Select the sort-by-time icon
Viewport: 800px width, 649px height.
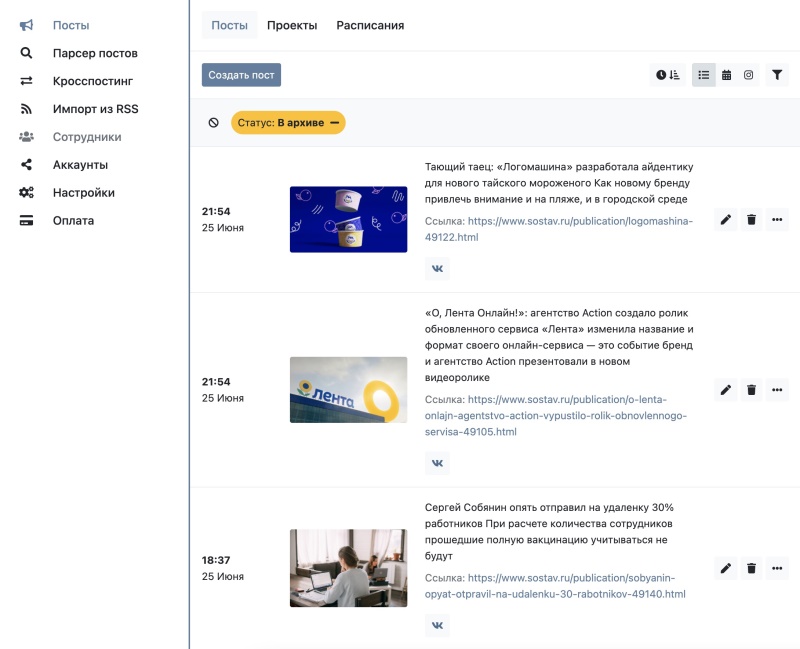668,74
